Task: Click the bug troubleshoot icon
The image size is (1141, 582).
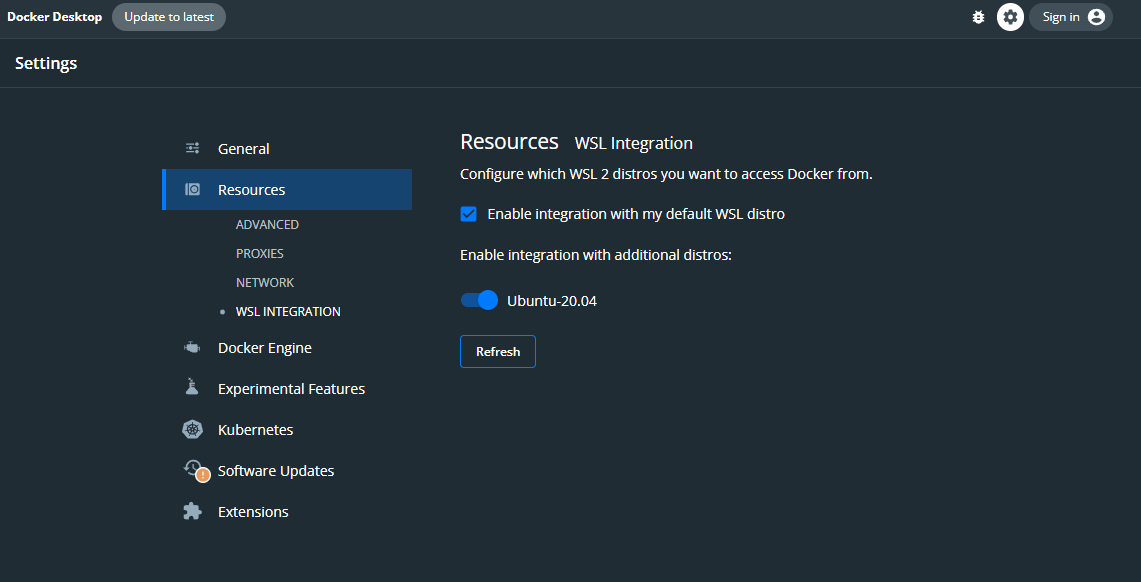Action: pos(978,17)
